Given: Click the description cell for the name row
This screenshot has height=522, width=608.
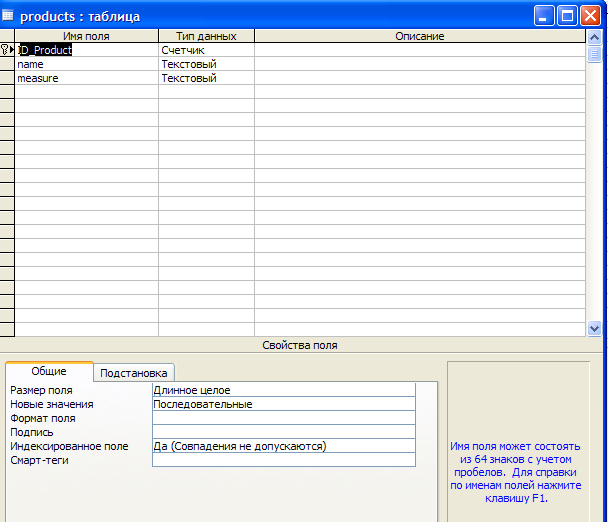Looking at the screenshot, I should coord(420,64).
